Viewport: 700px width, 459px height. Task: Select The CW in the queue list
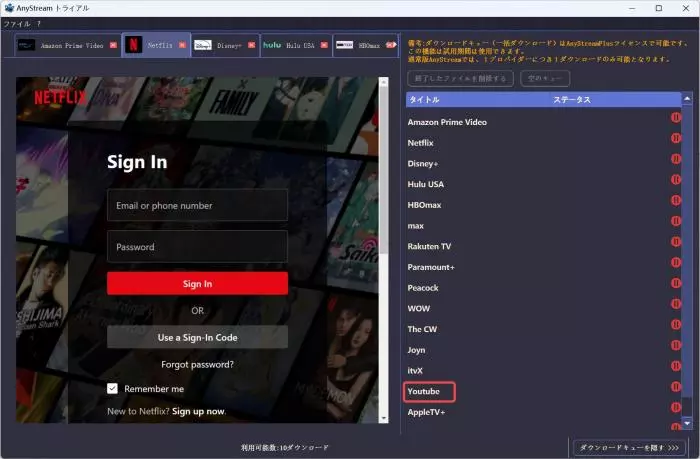[422, 329]
